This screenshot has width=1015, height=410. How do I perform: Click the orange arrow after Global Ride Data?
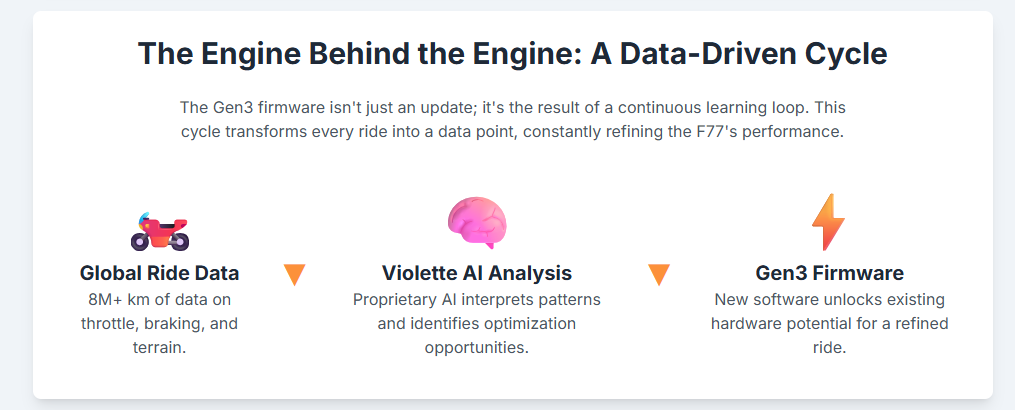coord(294,274)
